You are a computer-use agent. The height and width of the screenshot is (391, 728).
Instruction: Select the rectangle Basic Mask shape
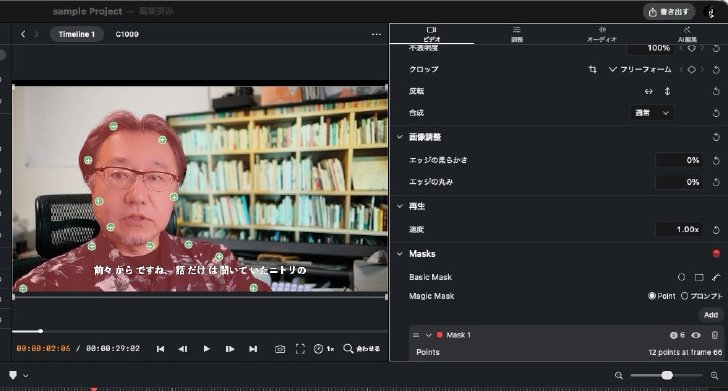[699, 277]
